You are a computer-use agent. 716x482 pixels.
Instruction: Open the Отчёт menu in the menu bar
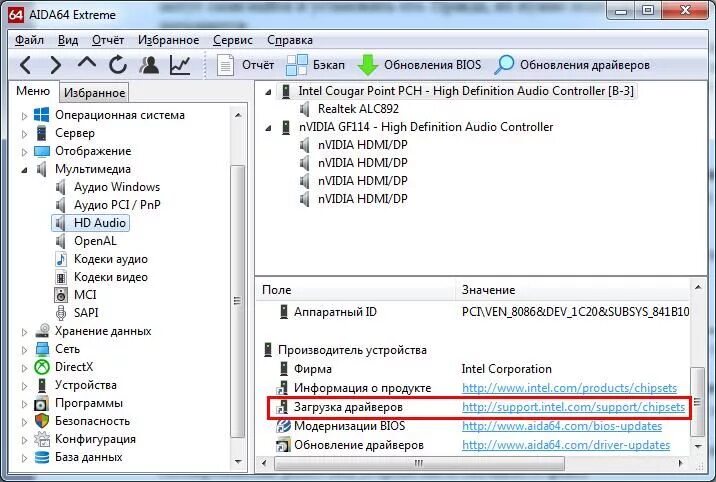(x=108, y=40)
